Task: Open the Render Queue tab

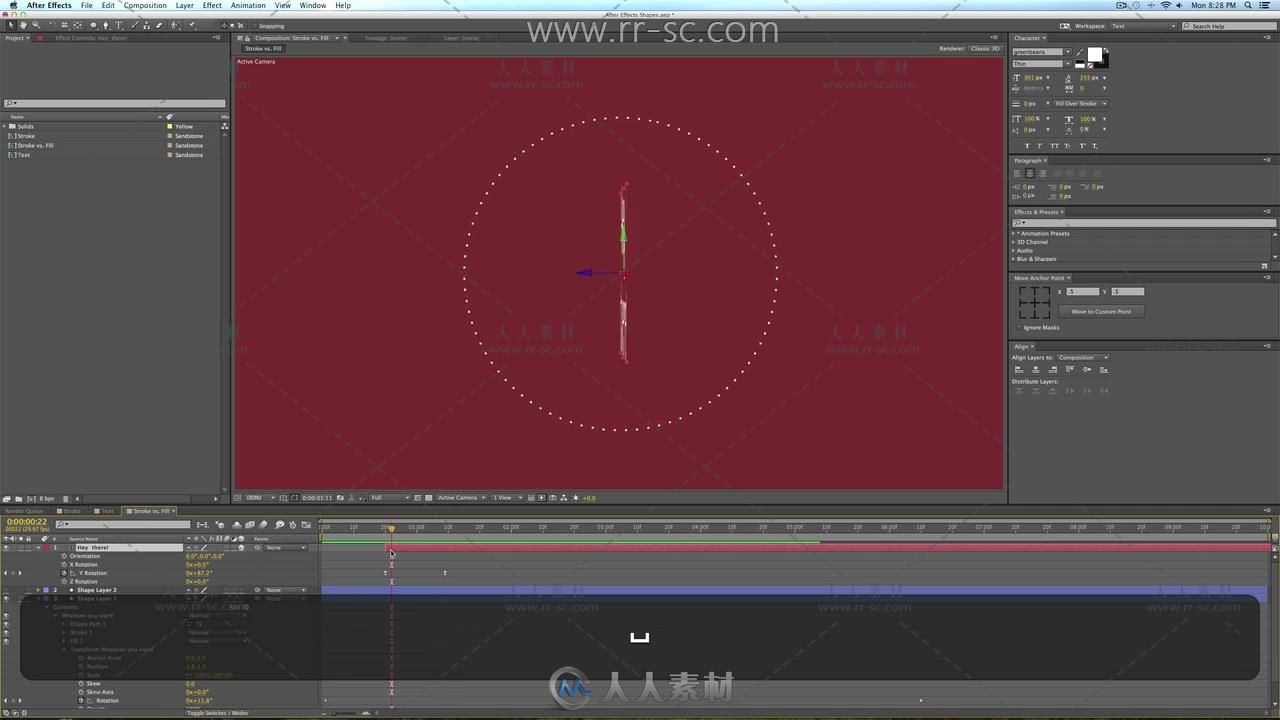Action: tap(25, 511)
